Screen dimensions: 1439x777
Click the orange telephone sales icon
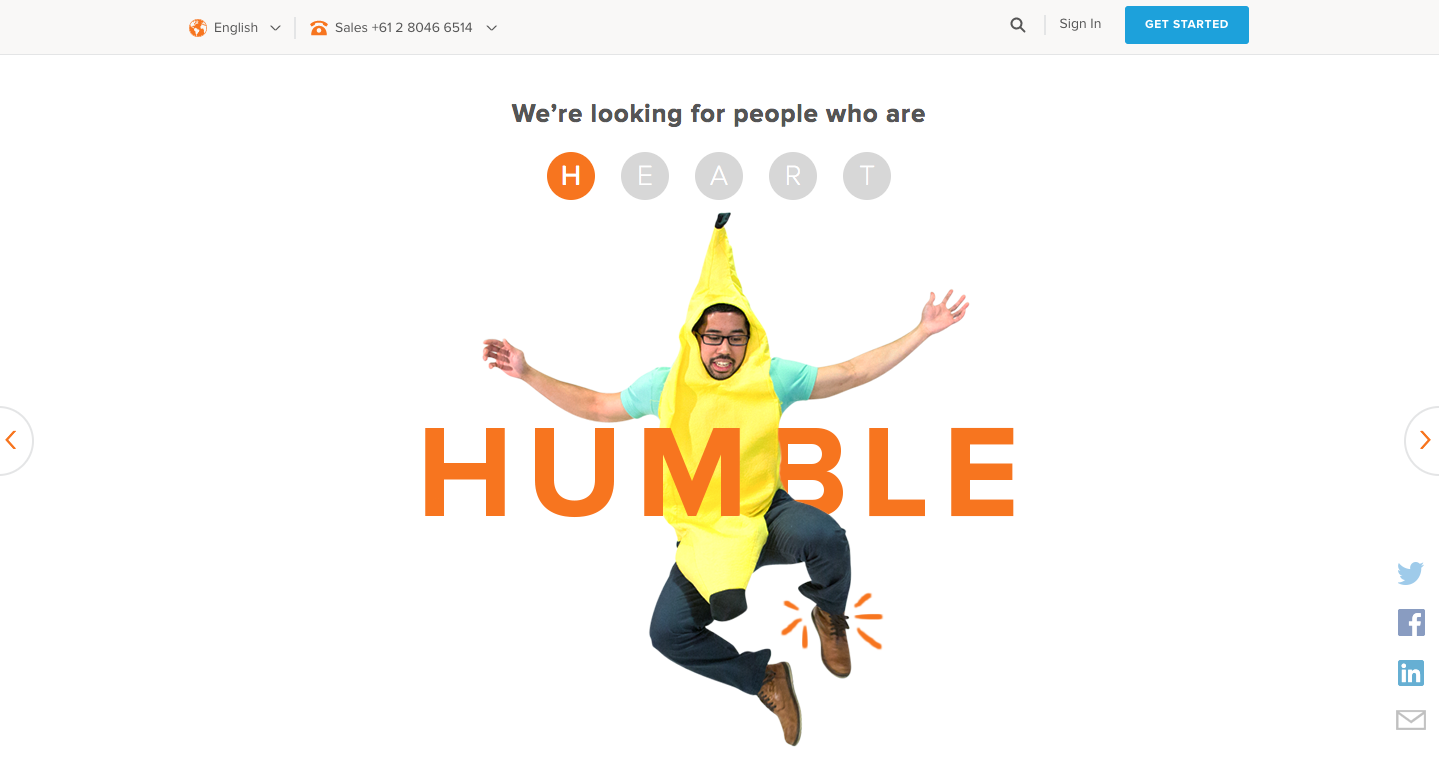319,28
